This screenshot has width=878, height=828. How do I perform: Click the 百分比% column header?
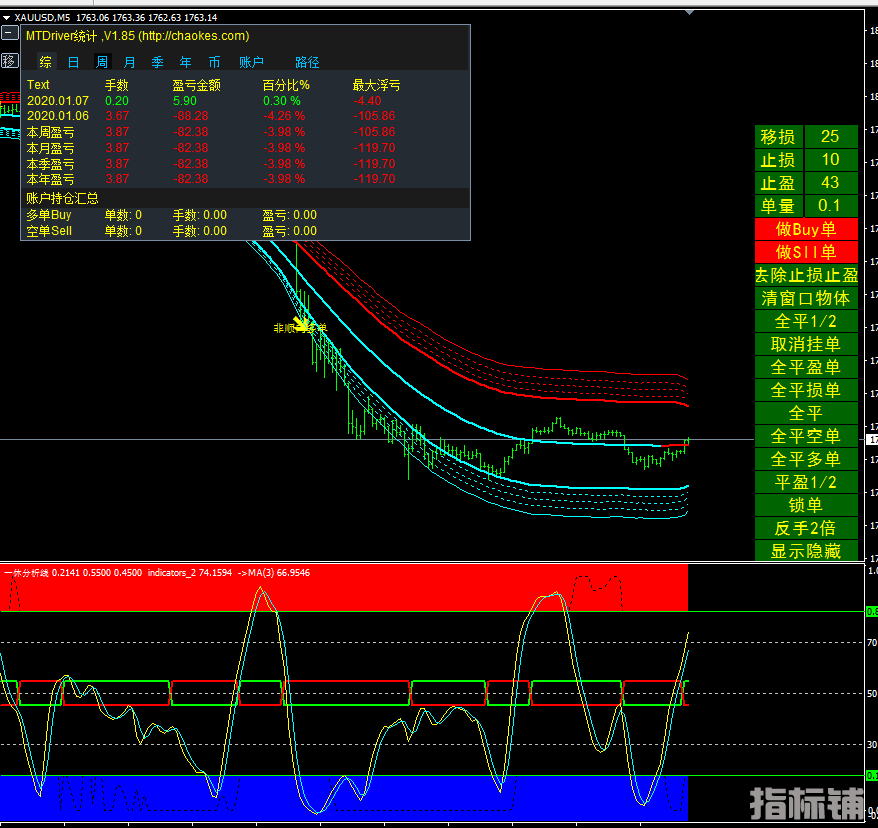pyautogui.click(x=286, y=85)
